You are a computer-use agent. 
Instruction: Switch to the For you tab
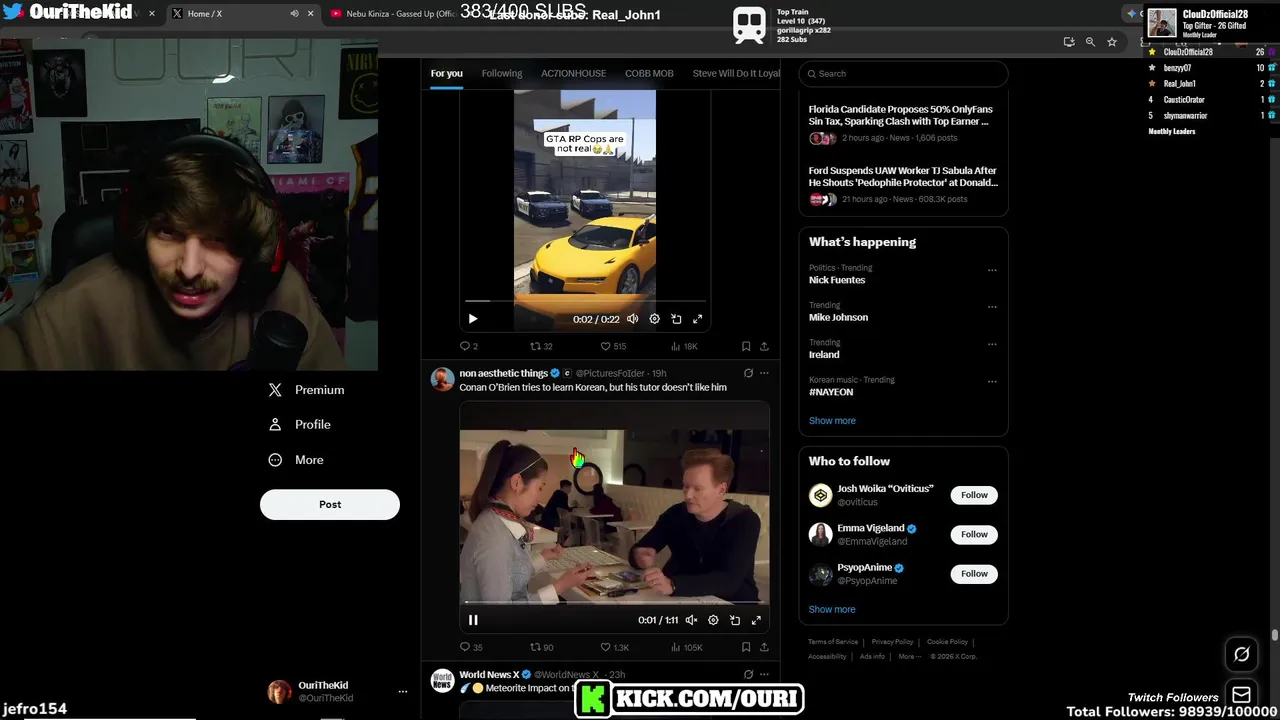[446, 73]
